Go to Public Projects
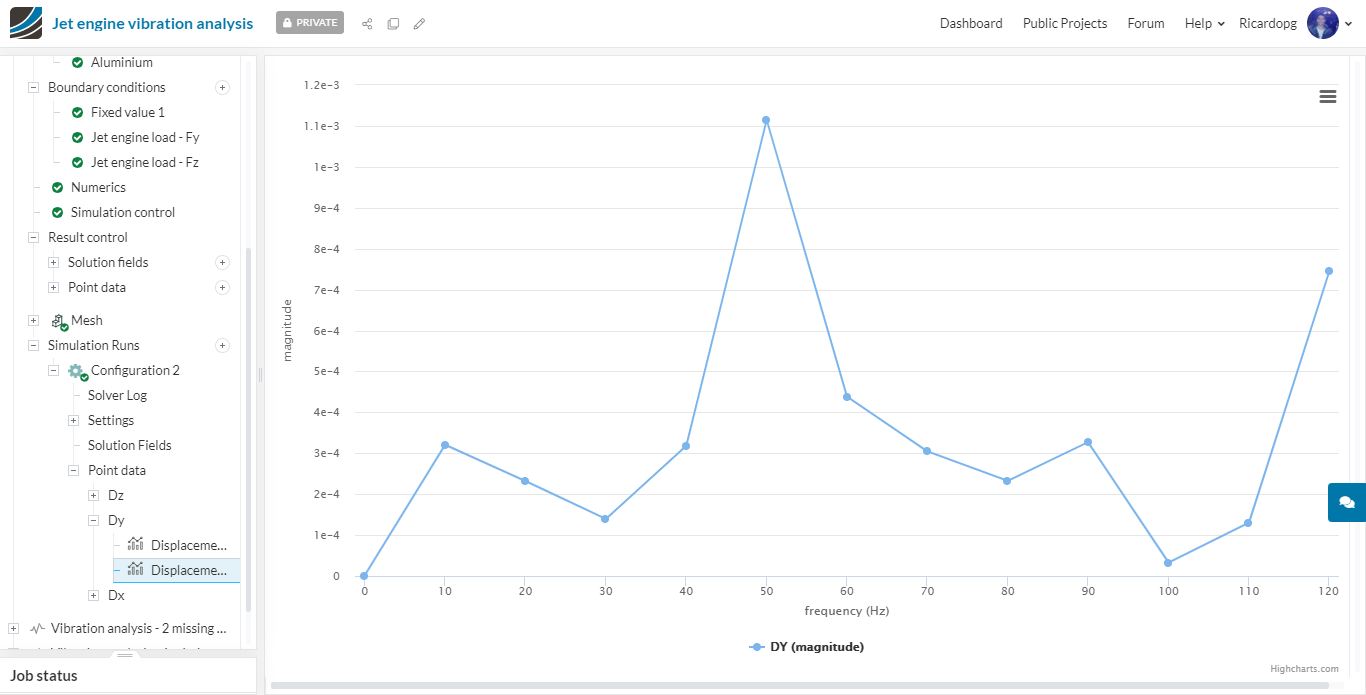Image resolution: width=1366 pixels, height=695 pixels. click(x=1065, y=23)
